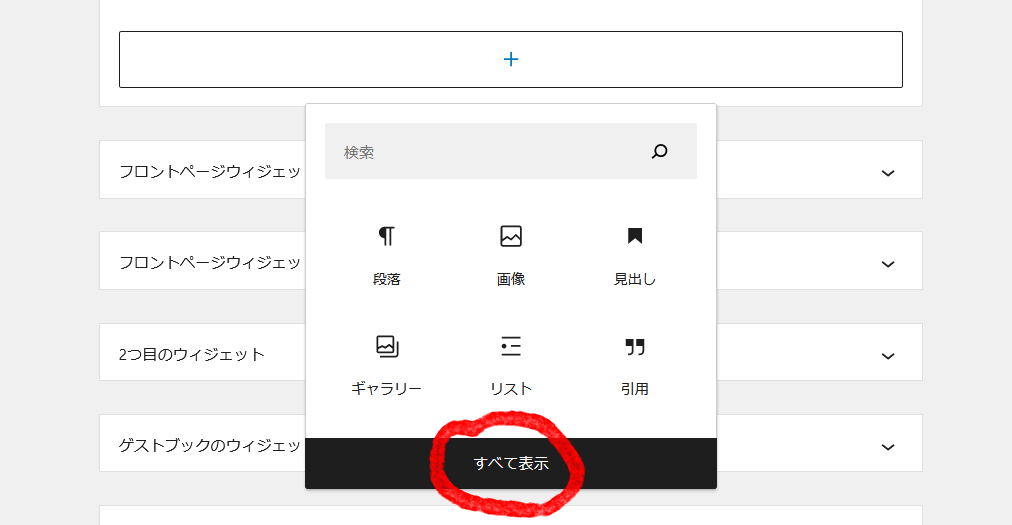Click the すべて表示 button
Image resolution: width=1012 pixels, height=525 pixels.
(511, 464)
